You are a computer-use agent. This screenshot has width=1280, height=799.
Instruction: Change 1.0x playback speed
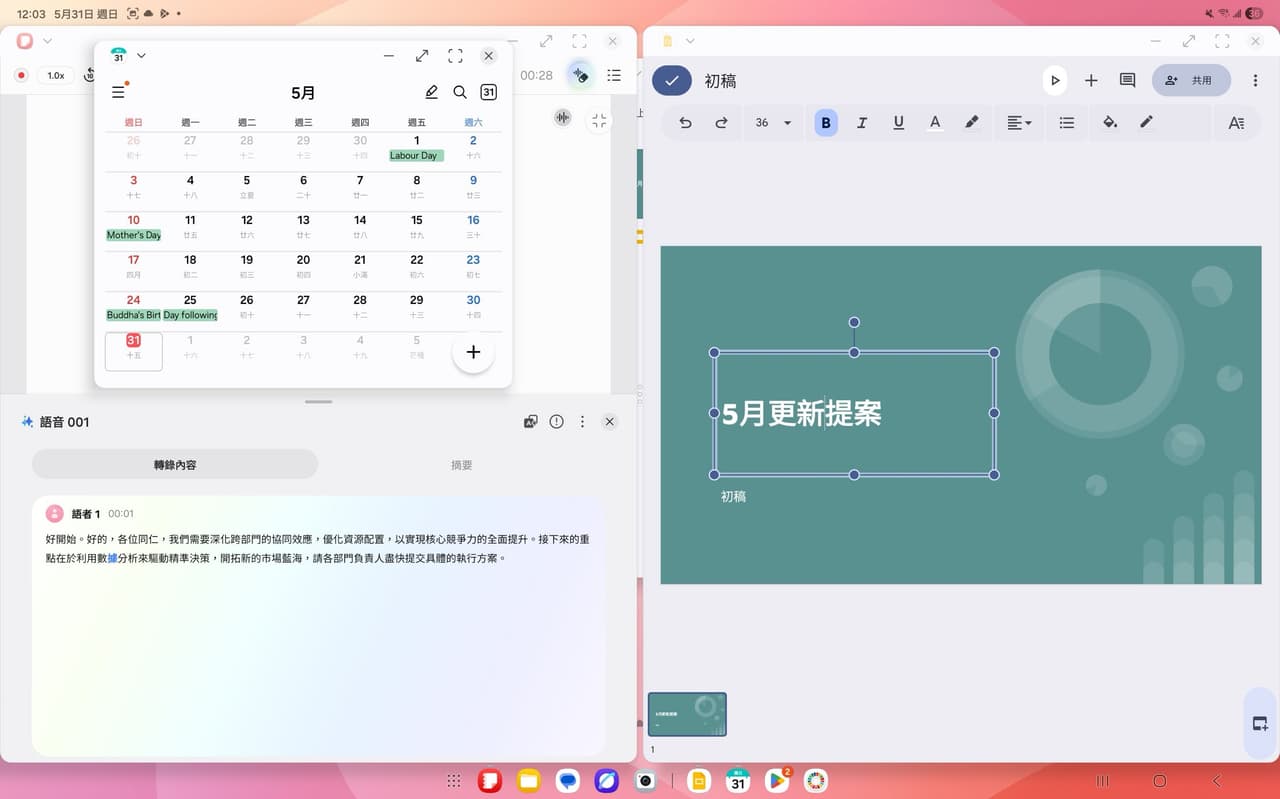(x=56, y=75)
